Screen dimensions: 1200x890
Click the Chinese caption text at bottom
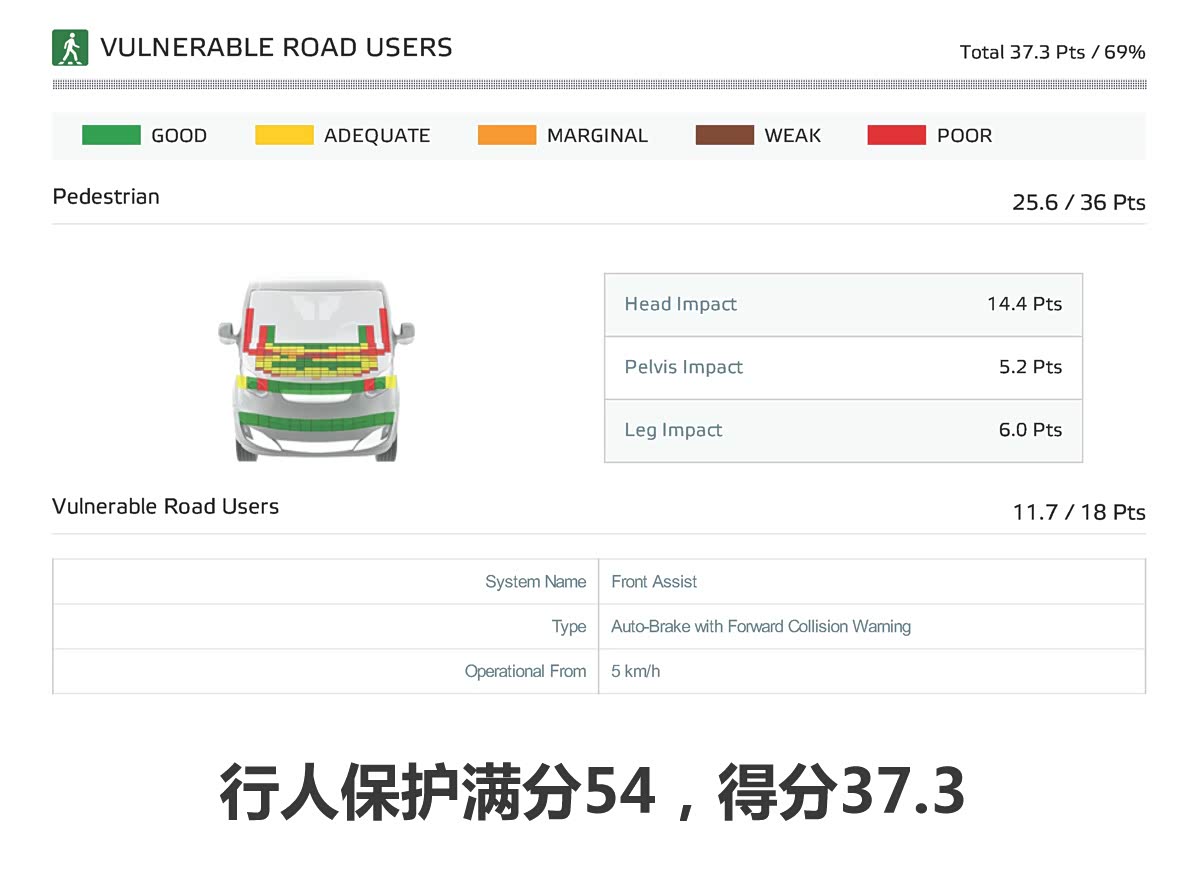click(592, 793)
